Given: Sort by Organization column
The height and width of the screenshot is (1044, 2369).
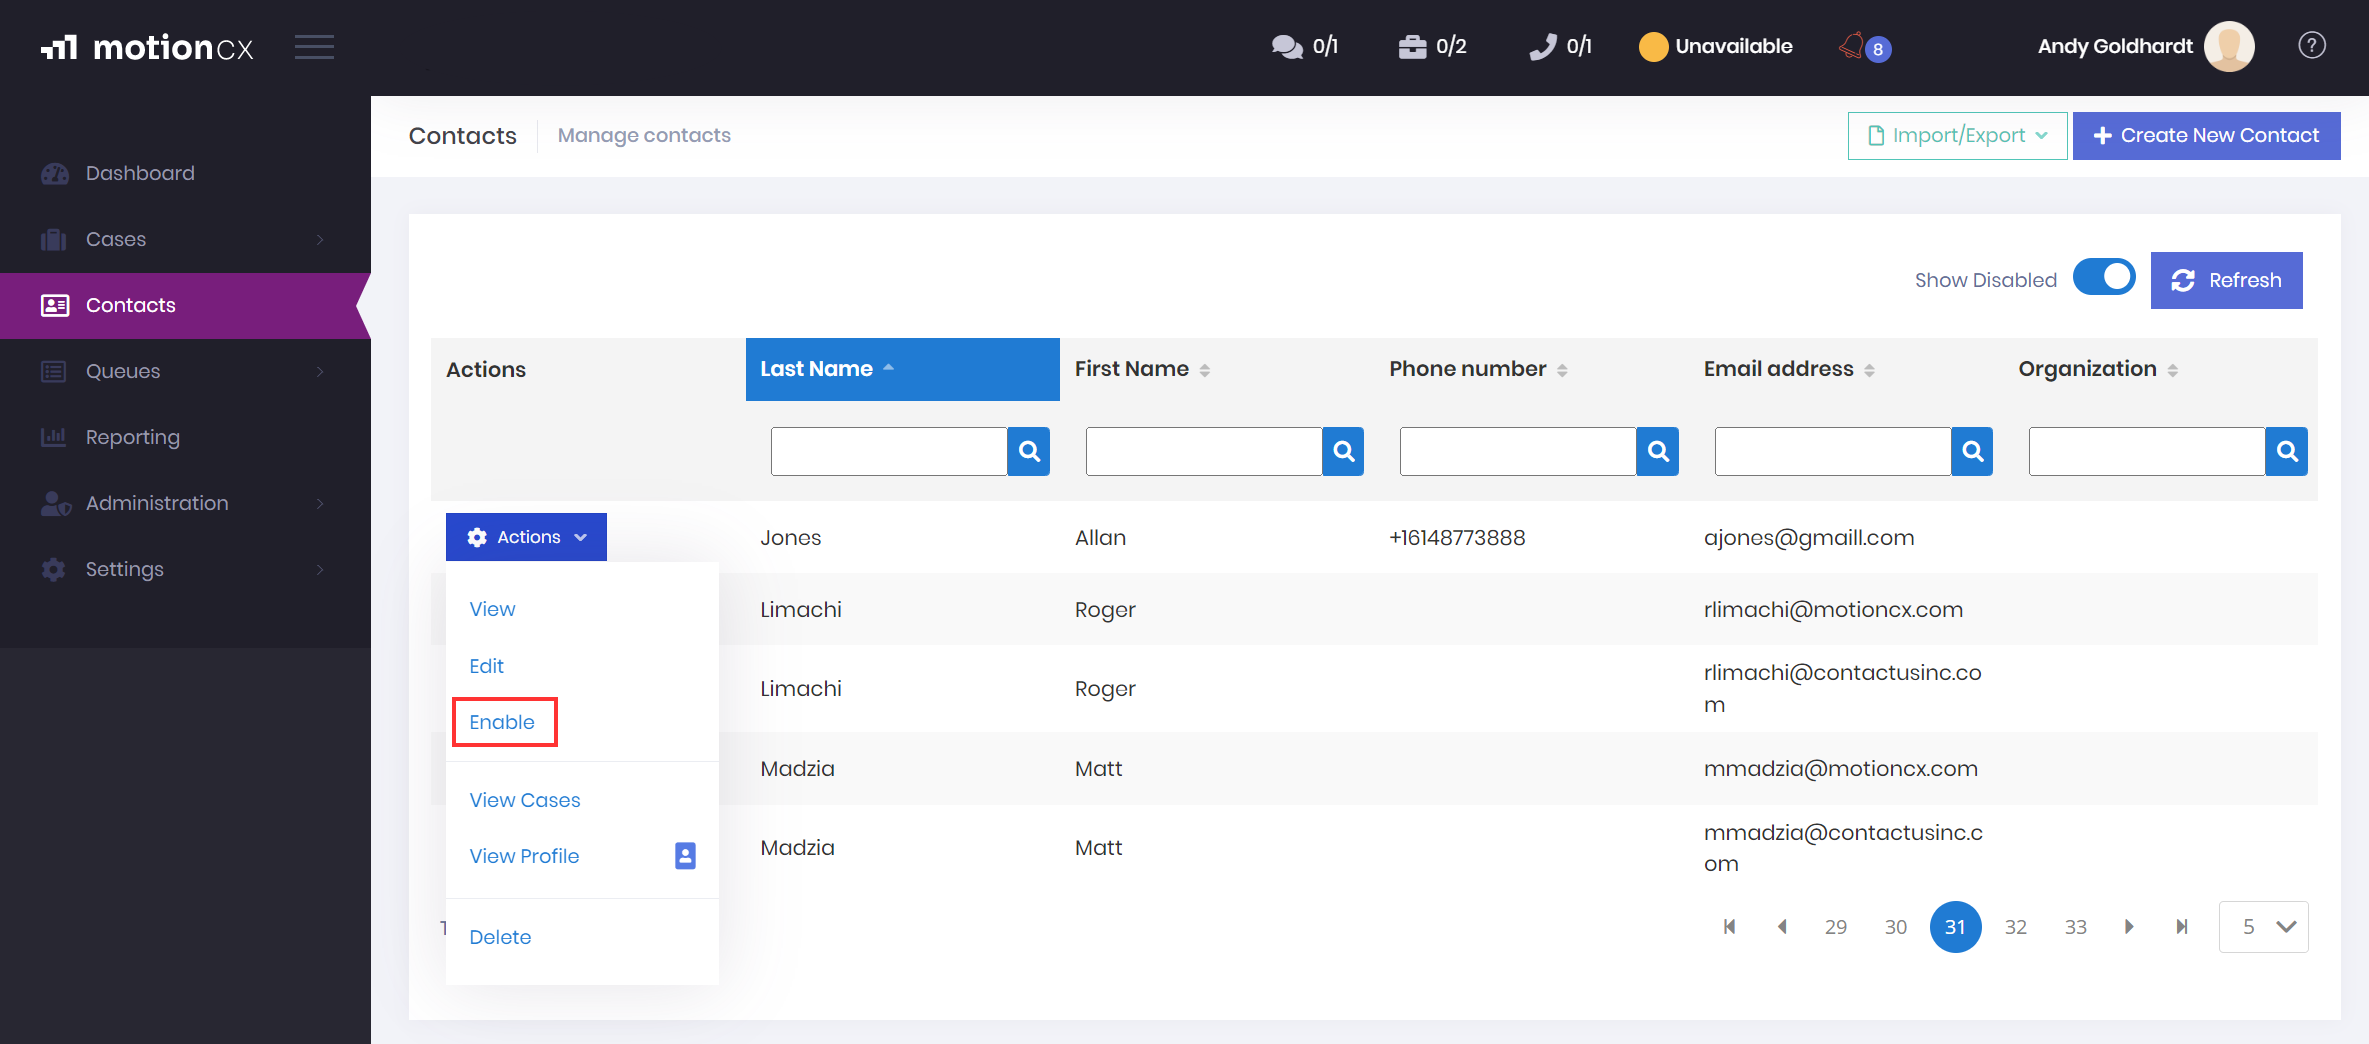Looking at the screenshot, I should [x=2098, y=369].
